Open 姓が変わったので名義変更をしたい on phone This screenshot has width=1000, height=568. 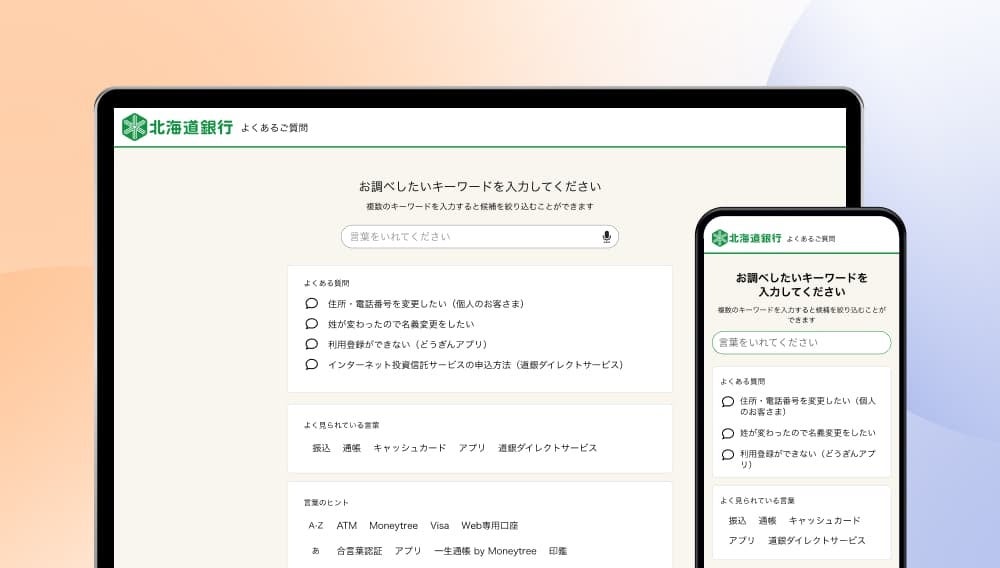tap(808, 433)
